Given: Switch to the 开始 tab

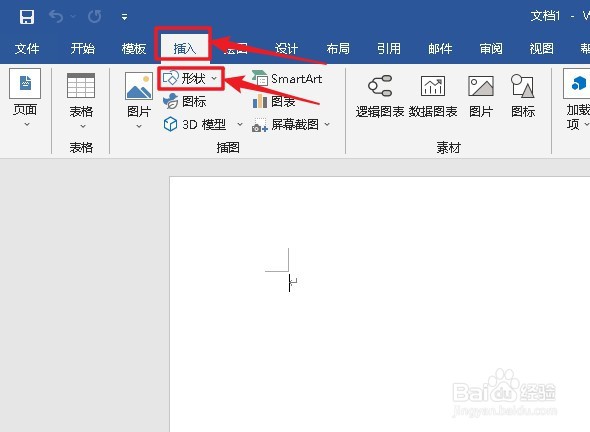Looking at the screenshot, I should click(x=83, y=49).
